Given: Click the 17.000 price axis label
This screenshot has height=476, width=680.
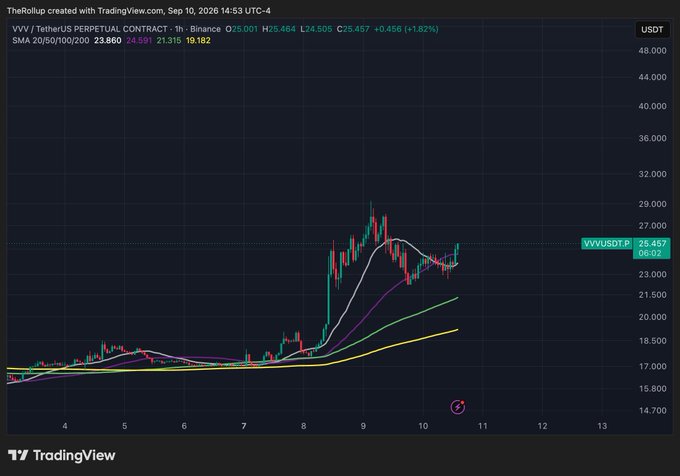Looking at the screenshot, I should click(652, 366).
